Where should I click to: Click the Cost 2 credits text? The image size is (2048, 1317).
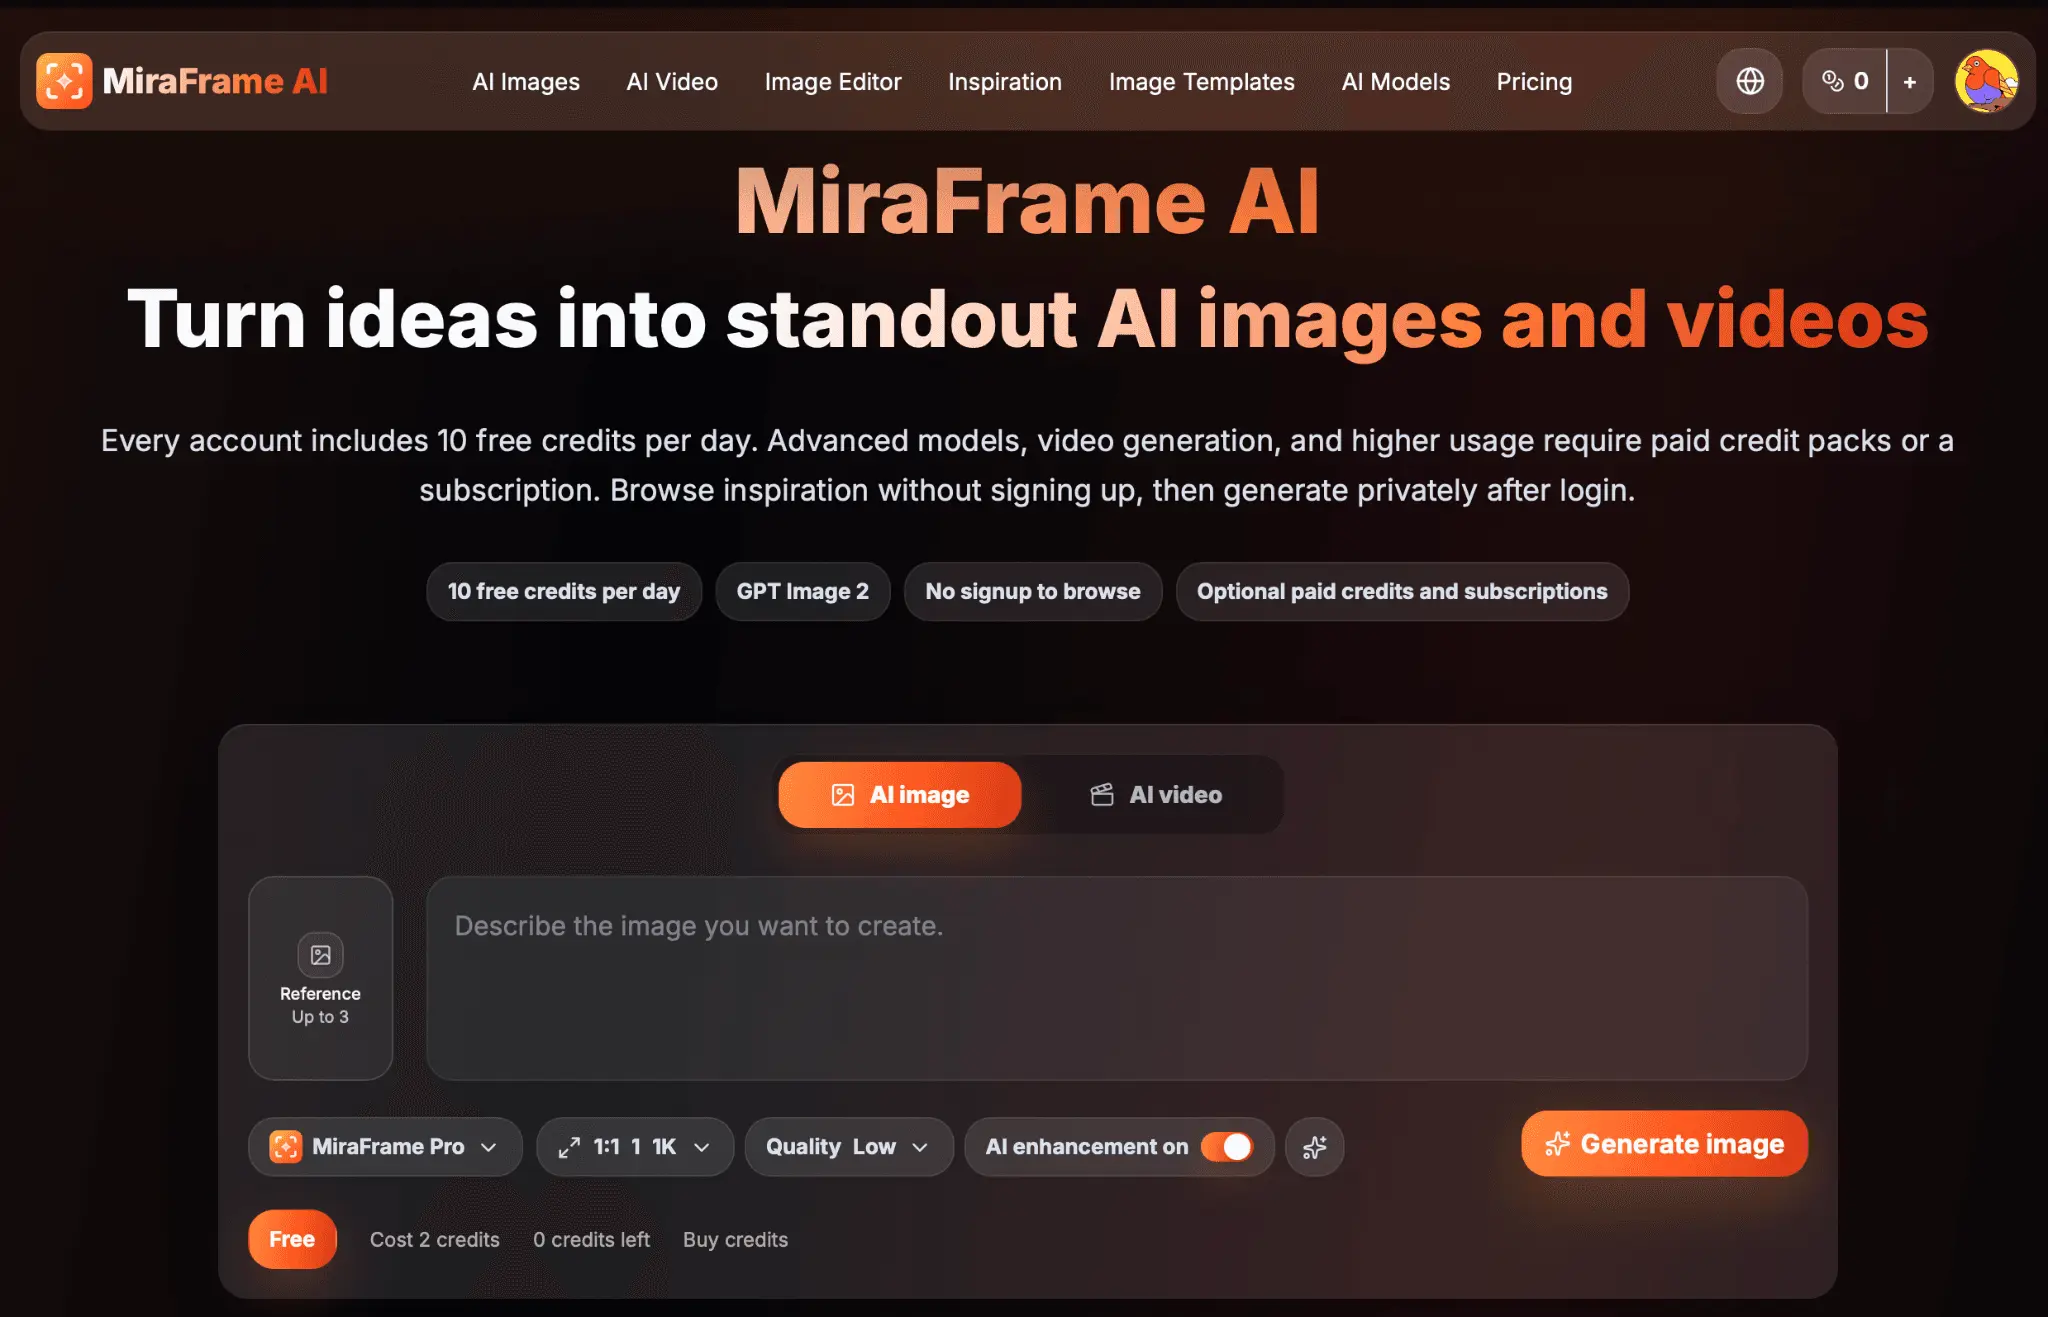(435, 1240)
